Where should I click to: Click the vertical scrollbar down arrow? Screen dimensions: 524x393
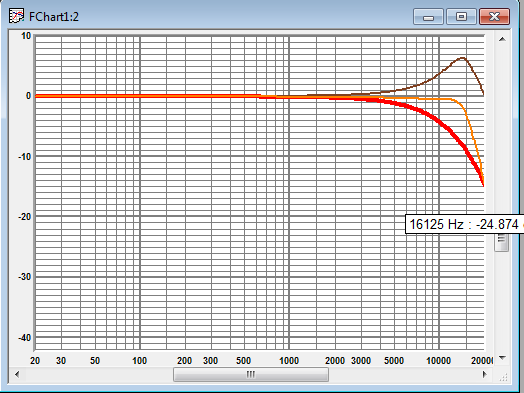click(x=502, y=358)
